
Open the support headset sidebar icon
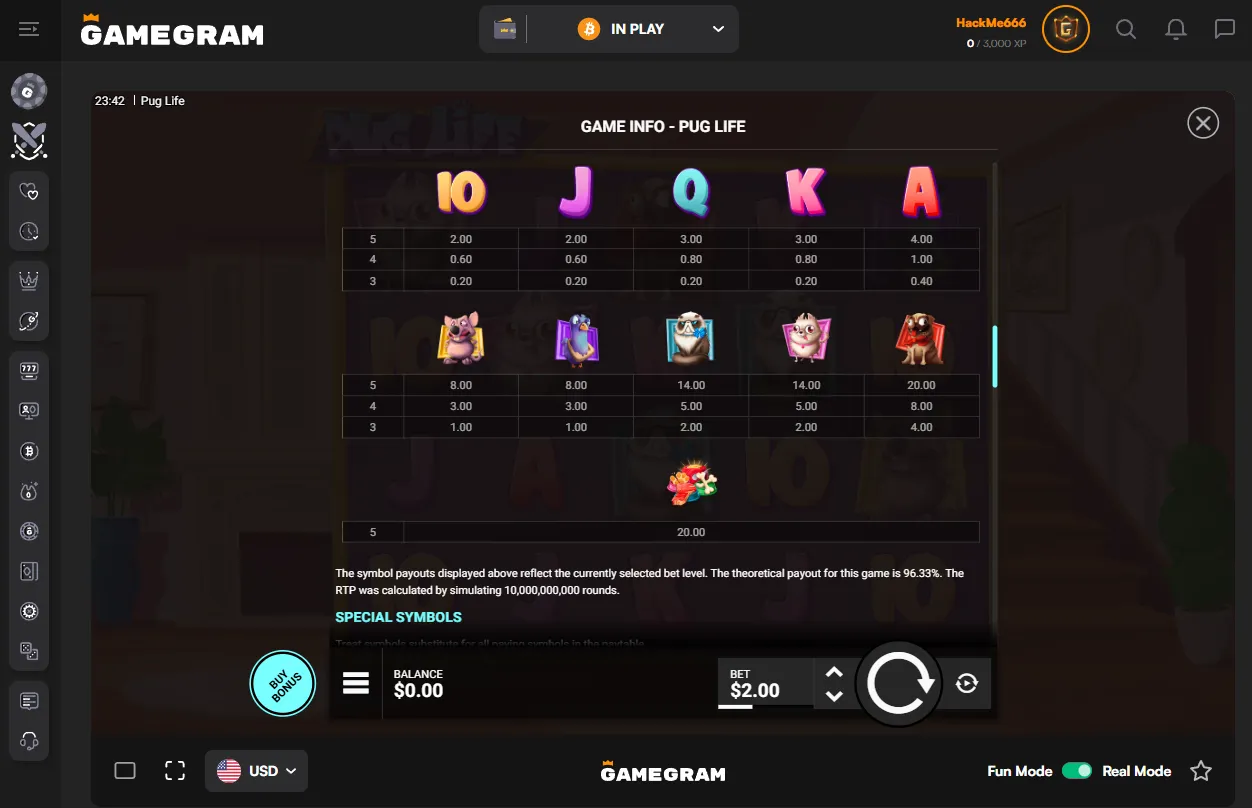[29, 741]
